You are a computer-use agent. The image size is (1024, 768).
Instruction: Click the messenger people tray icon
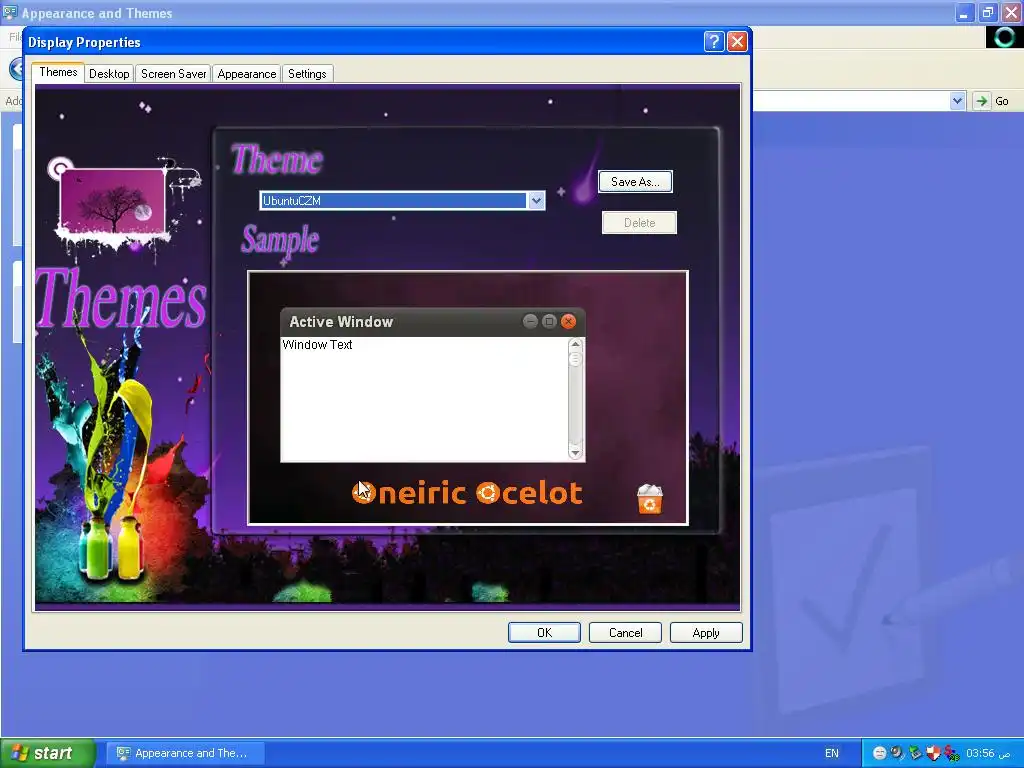pos(952,753)
